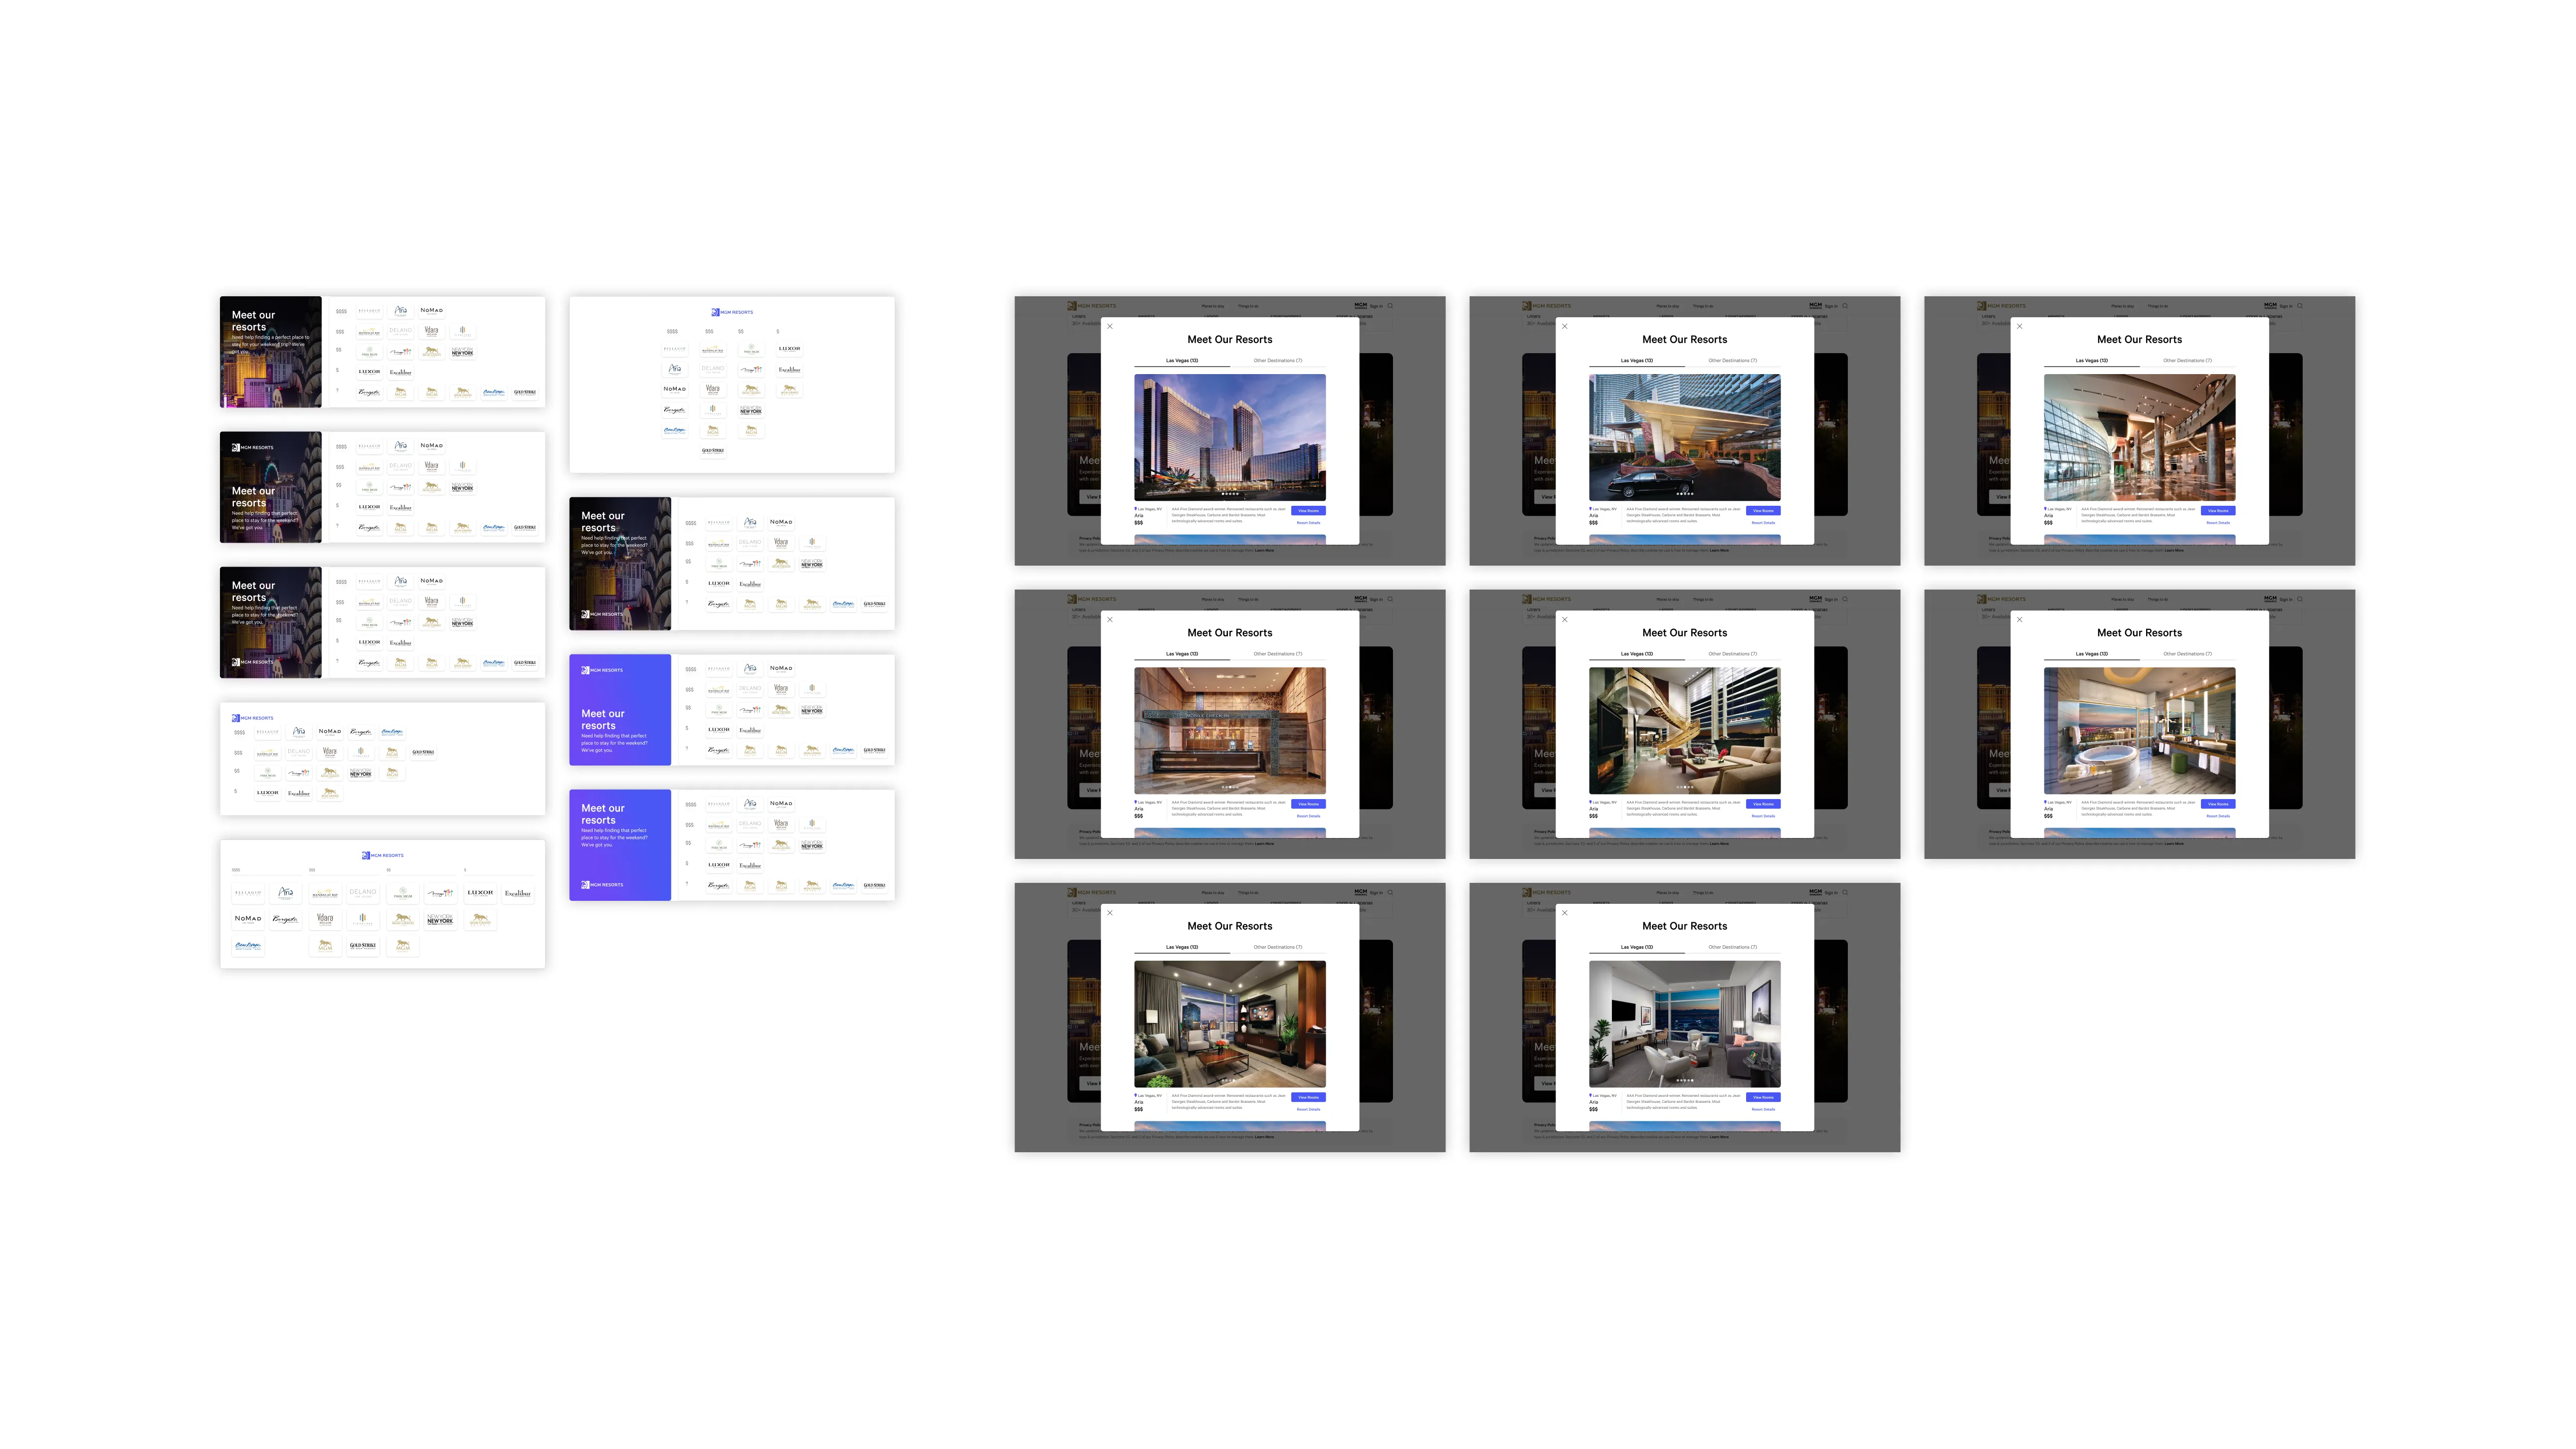Open Other Destinations (7) in spiral staircase suite modal
This screenshot has height=1449, width=2576.
click(x=1733, y=653)
